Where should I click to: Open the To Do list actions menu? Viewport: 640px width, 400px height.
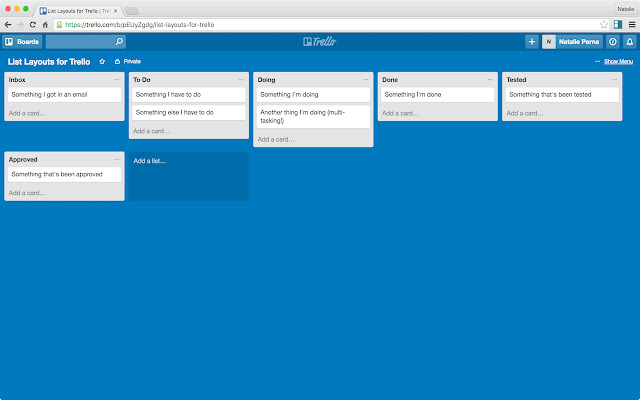pos(241,80)
